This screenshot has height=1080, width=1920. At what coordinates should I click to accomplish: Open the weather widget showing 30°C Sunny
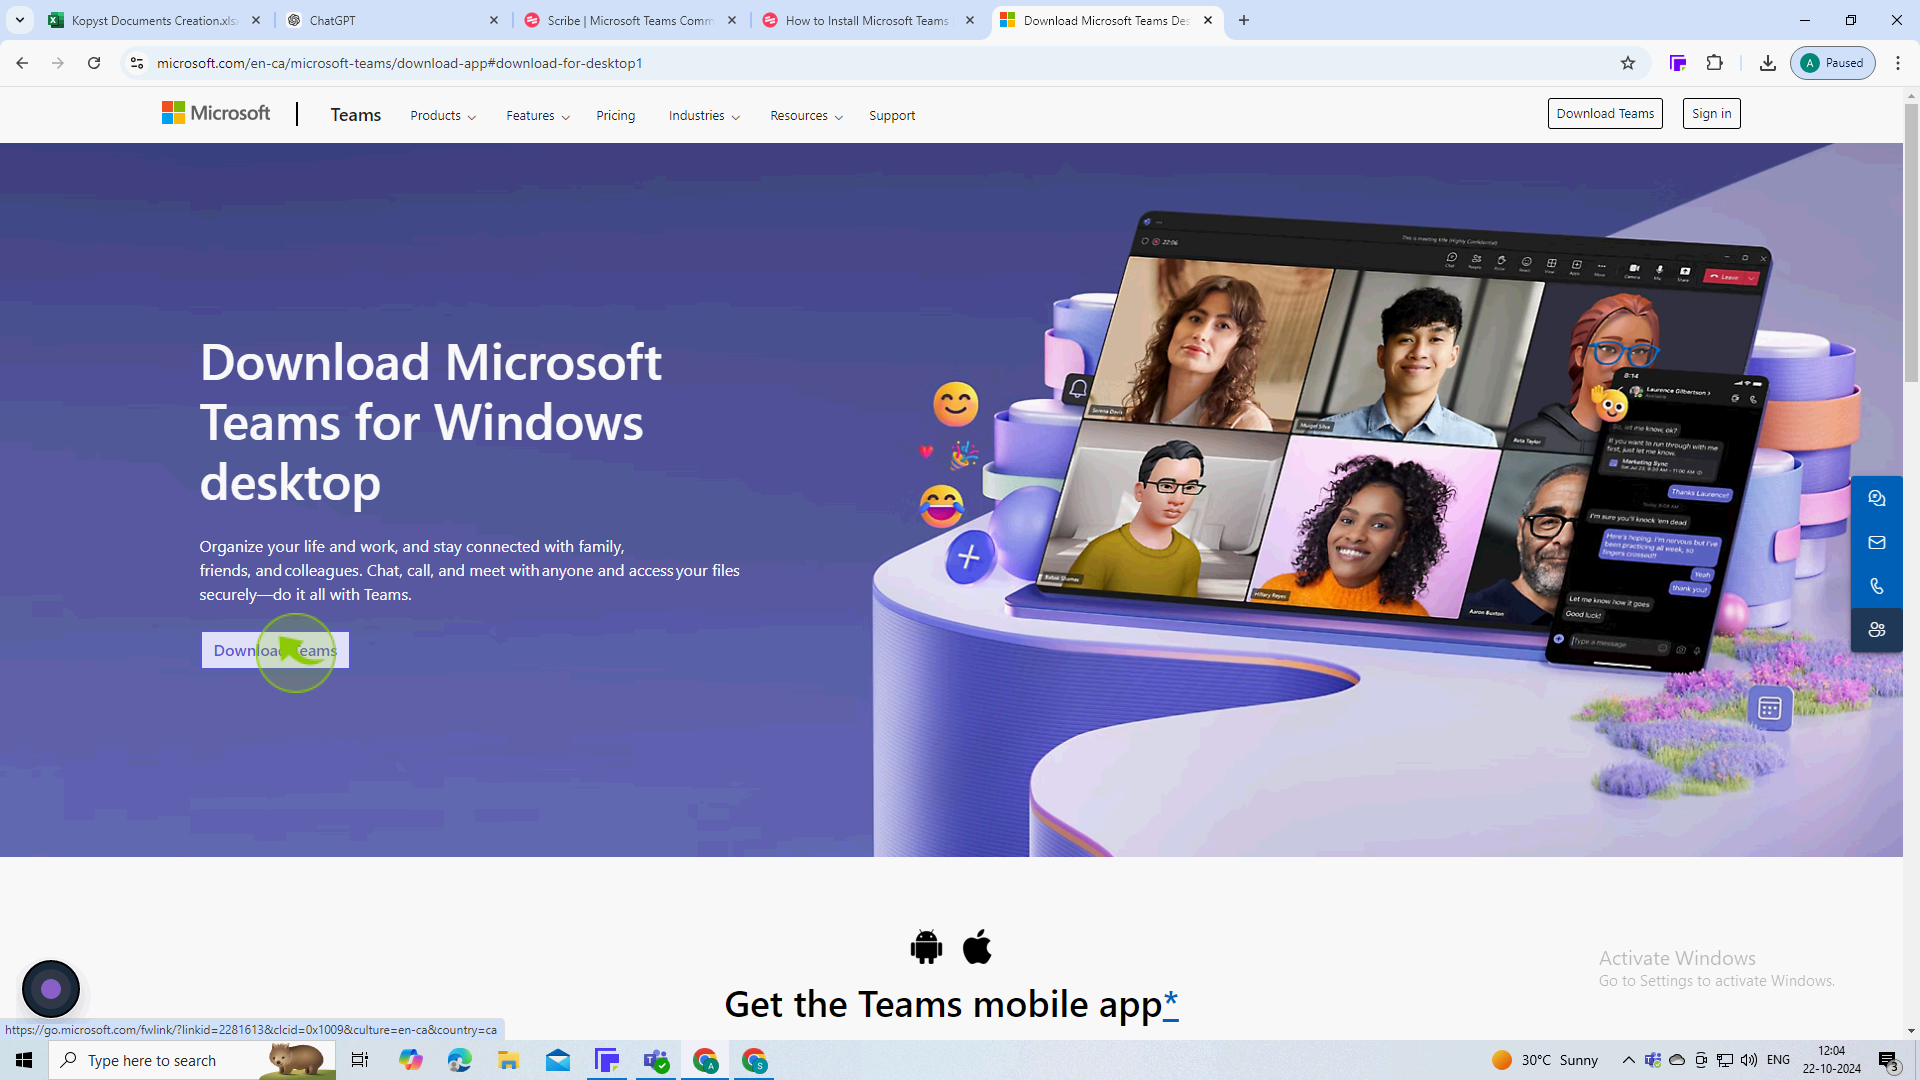click(1545, 1060)
